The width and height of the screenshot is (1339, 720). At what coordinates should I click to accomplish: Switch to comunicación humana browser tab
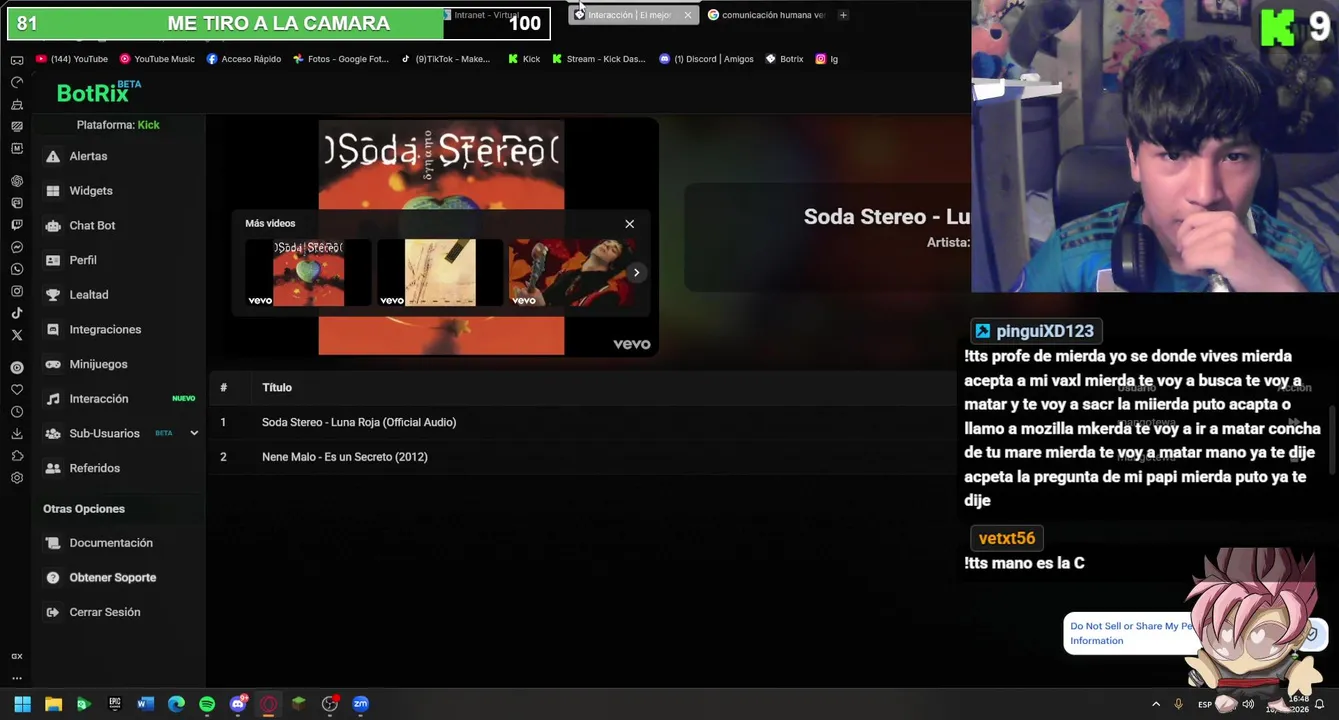(x=767, y=15)
